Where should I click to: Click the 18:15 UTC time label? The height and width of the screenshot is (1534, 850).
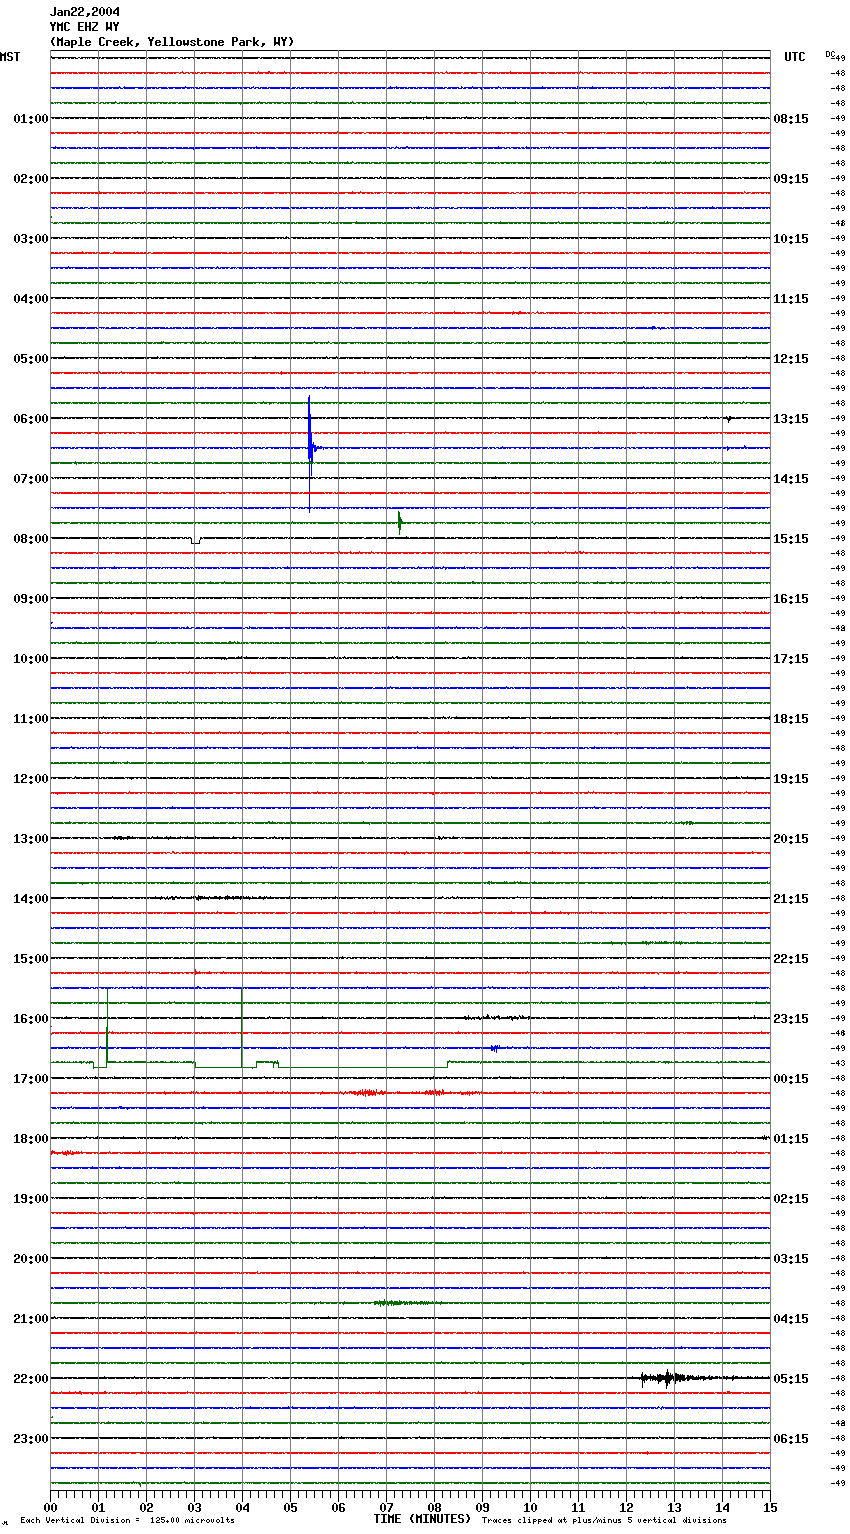tap(791, 719)
